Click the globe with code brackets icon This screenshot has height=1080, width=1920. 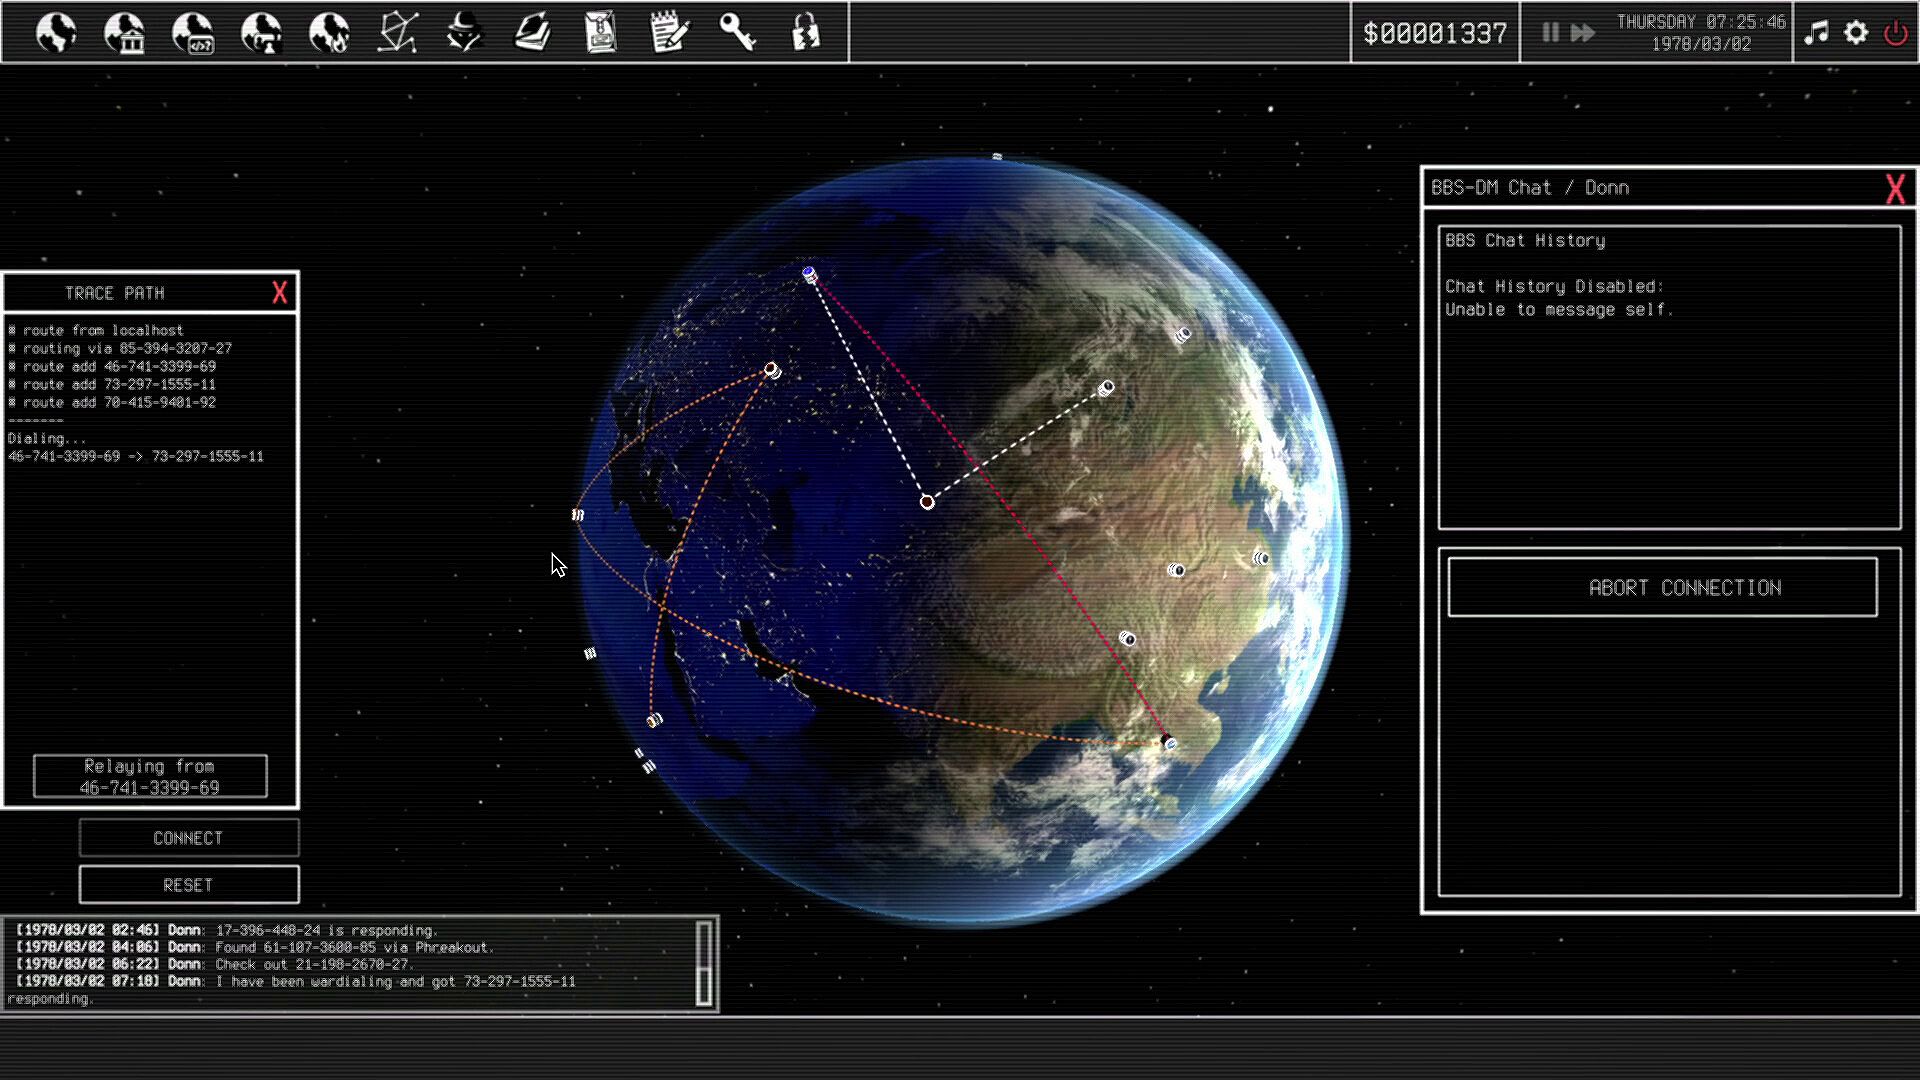point(192,33)
